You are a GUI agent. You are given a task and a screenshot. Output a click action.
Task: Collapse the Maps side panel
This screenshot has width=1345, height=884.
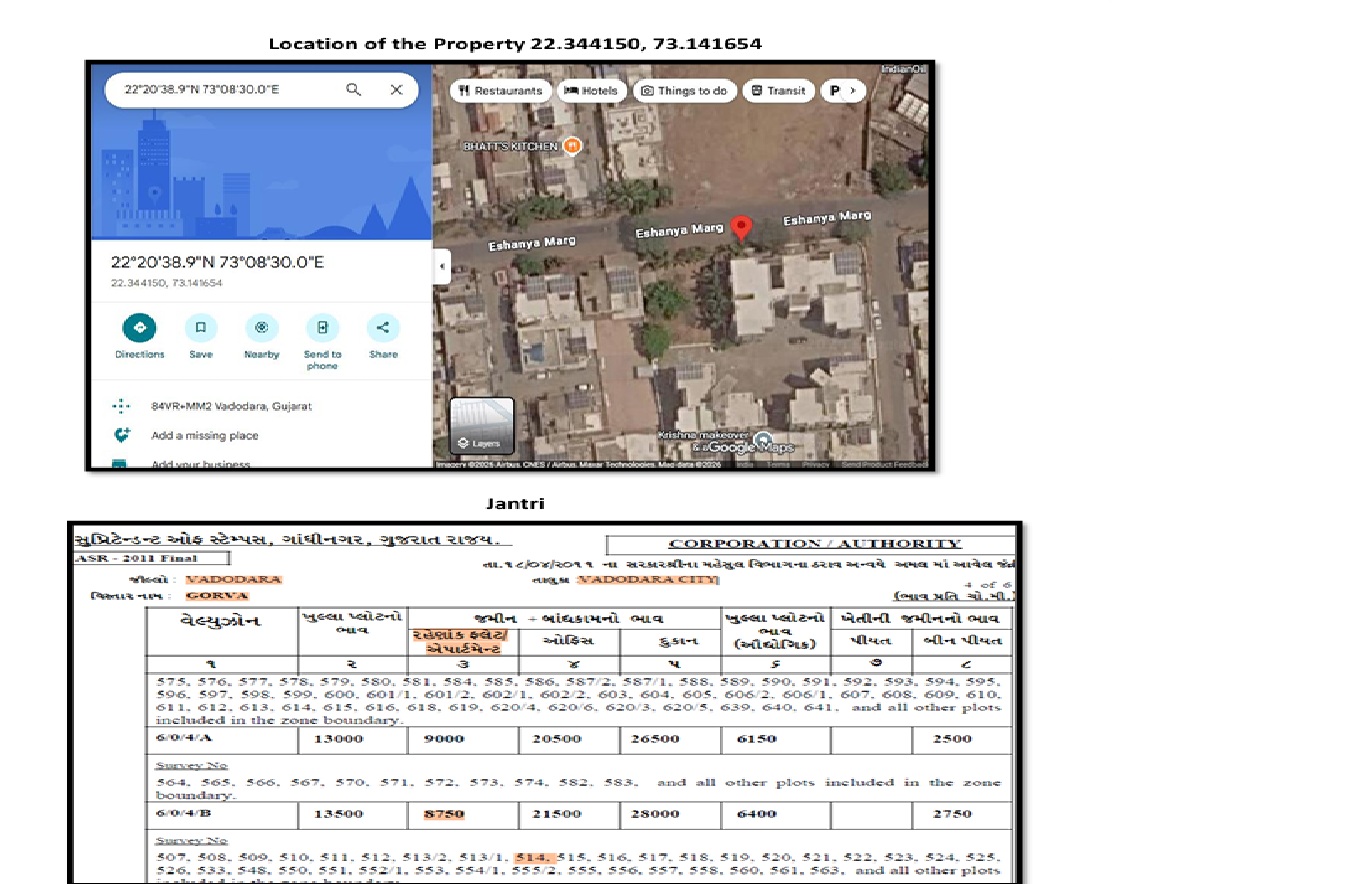tap(441, 267)
